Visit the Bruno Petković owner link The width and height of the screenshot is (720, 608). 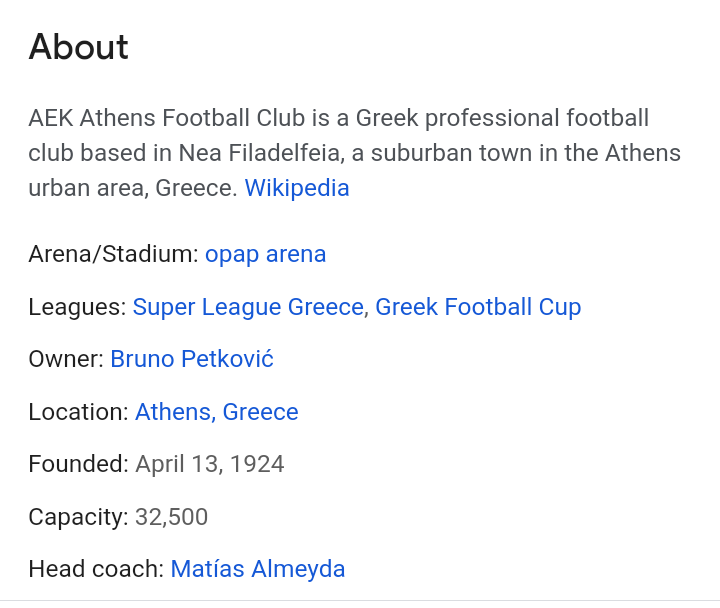[192, 359]
